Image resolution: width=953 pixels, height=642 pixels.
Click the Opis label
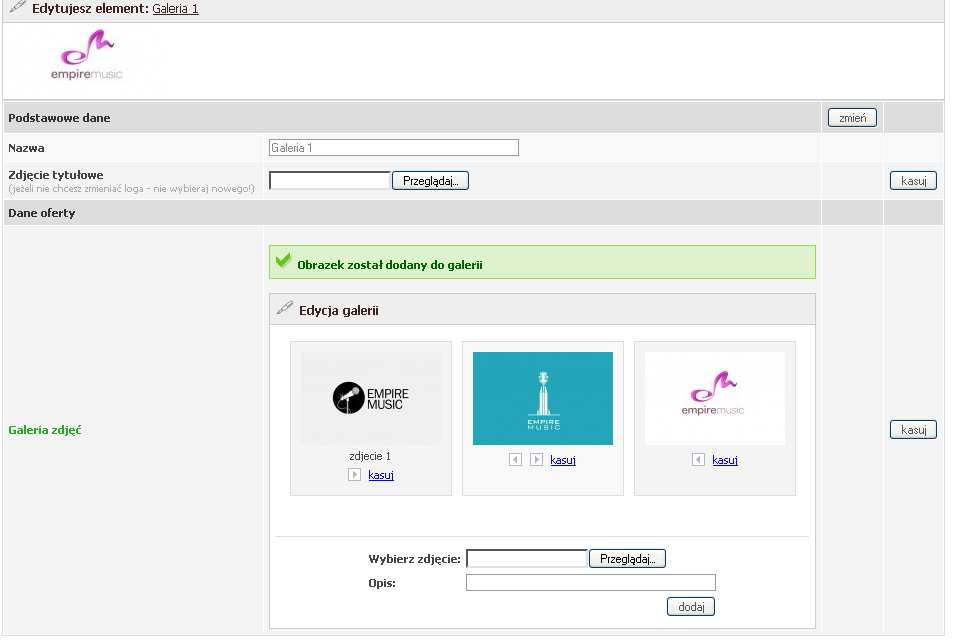(382, 583)
